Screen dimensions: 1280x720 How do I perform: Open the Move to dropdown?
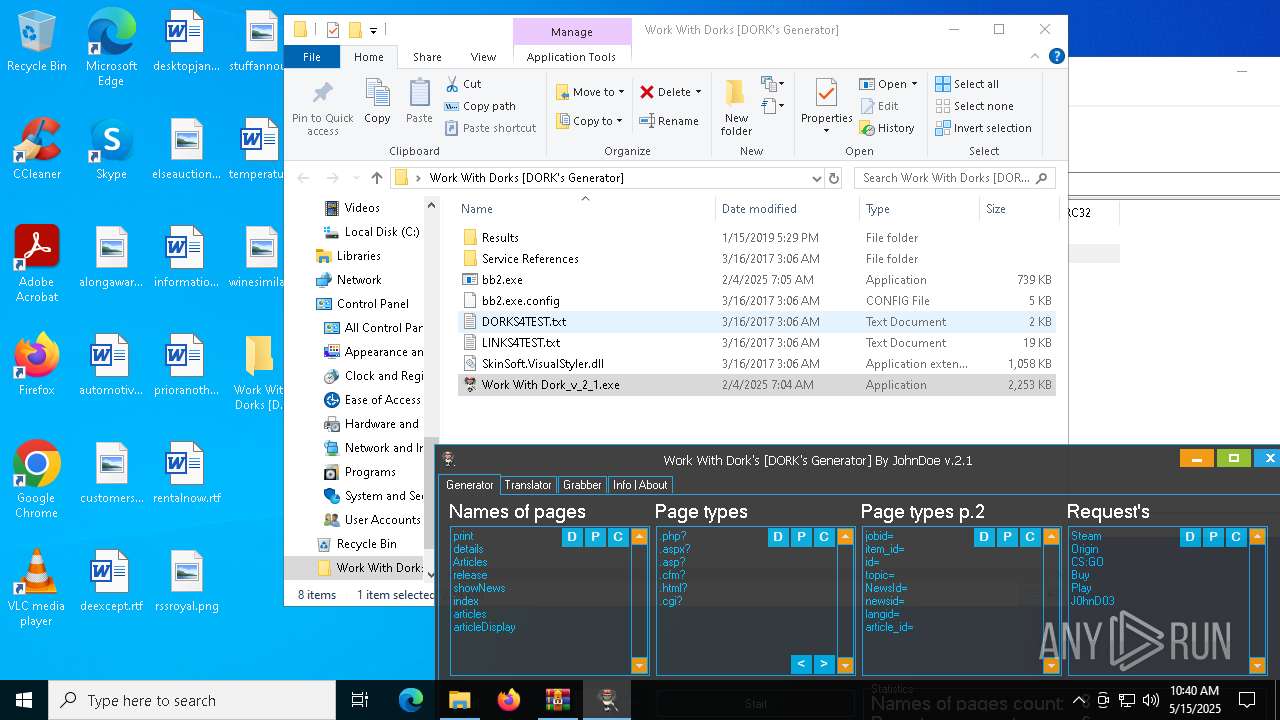click(590, 92)
